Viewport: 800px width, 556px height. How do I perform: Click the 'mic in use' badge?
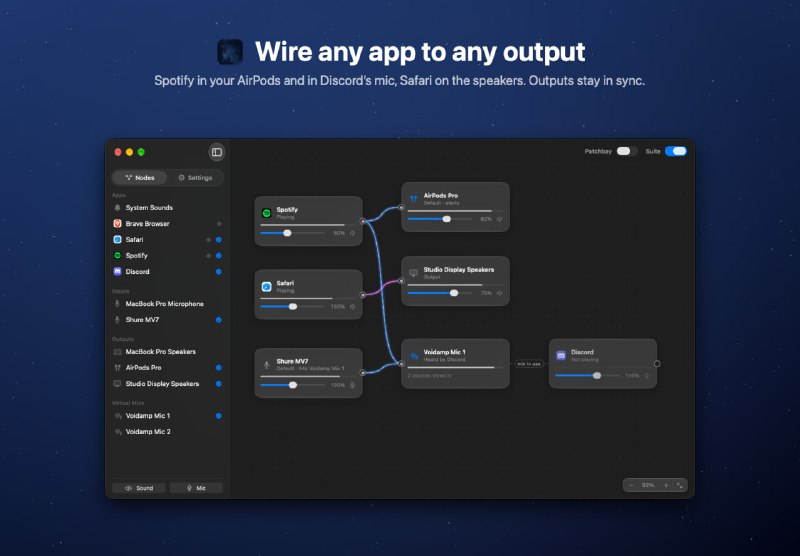pyautogui.click(x=529, y=364)
